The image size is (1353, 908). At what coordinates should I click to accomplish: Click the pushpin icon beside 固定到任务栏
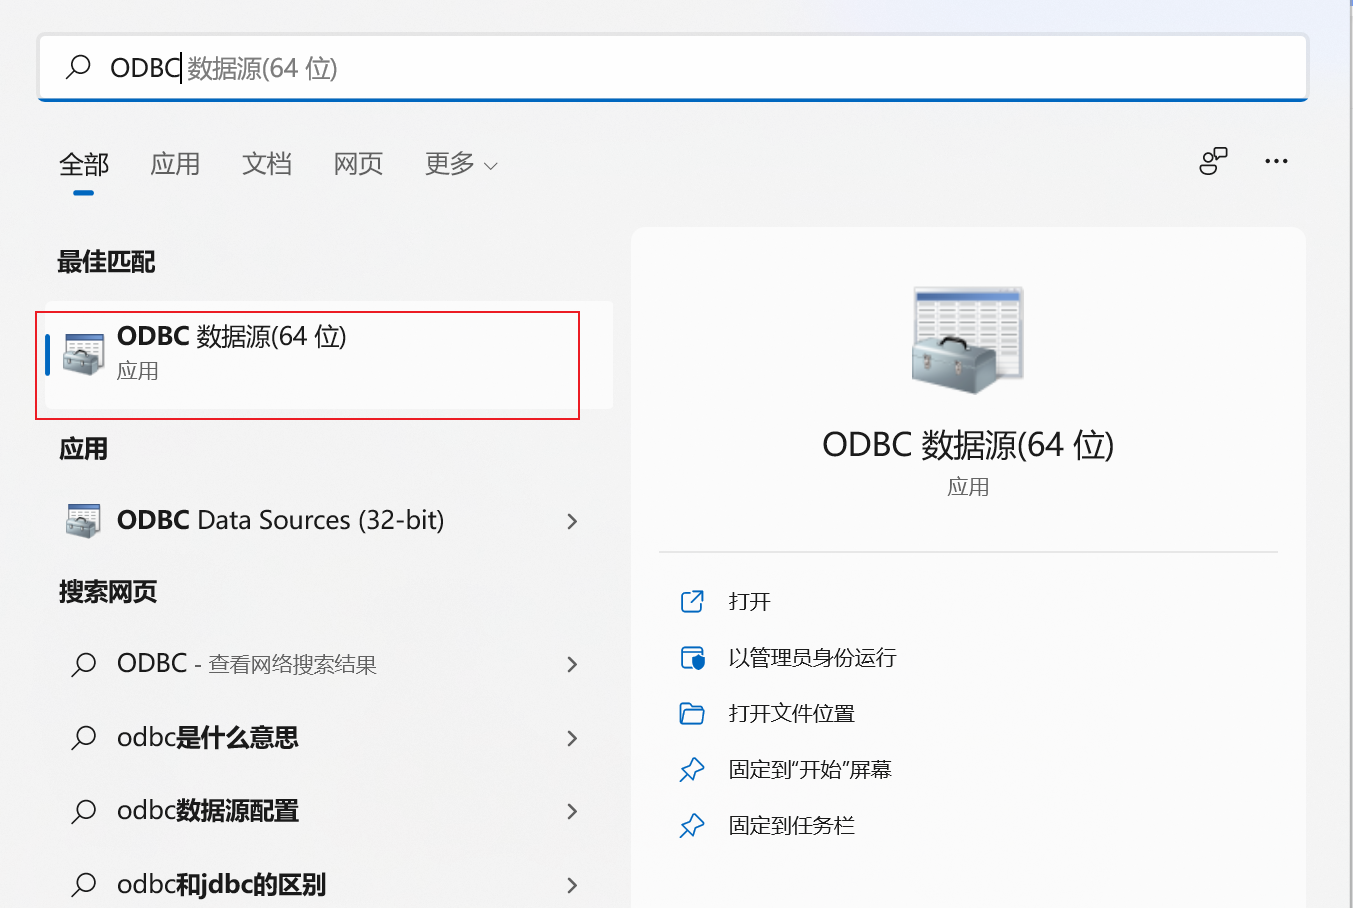point(692,825)
